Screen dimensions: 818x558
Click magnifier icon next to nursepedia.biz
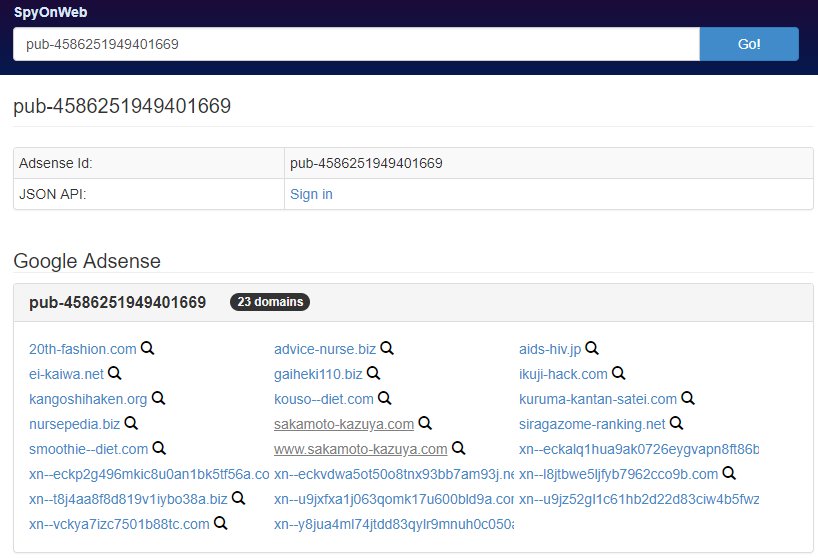131,423
